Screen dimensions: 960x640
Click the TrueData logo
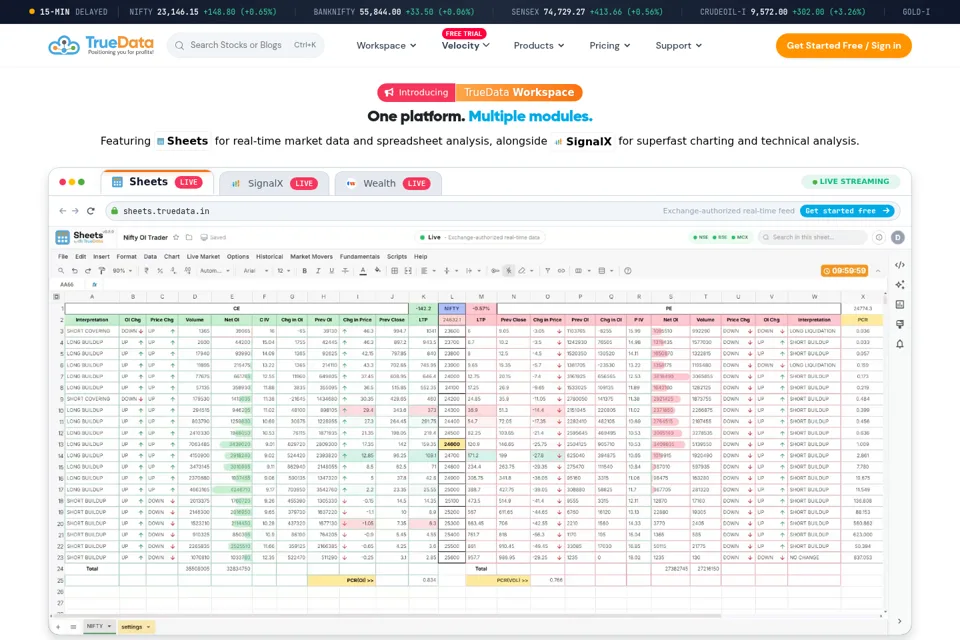101,45
